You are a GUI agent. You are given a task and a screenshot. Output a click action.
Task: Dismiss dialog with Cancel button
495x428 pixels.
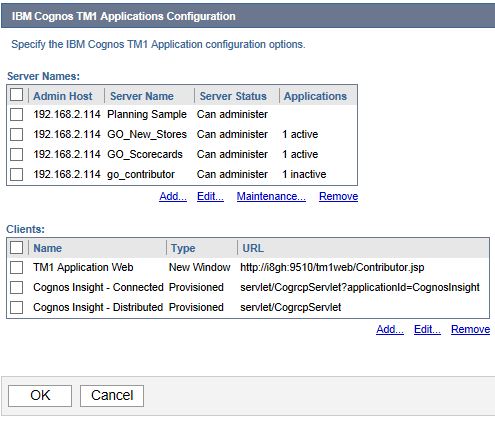point(112,396)
